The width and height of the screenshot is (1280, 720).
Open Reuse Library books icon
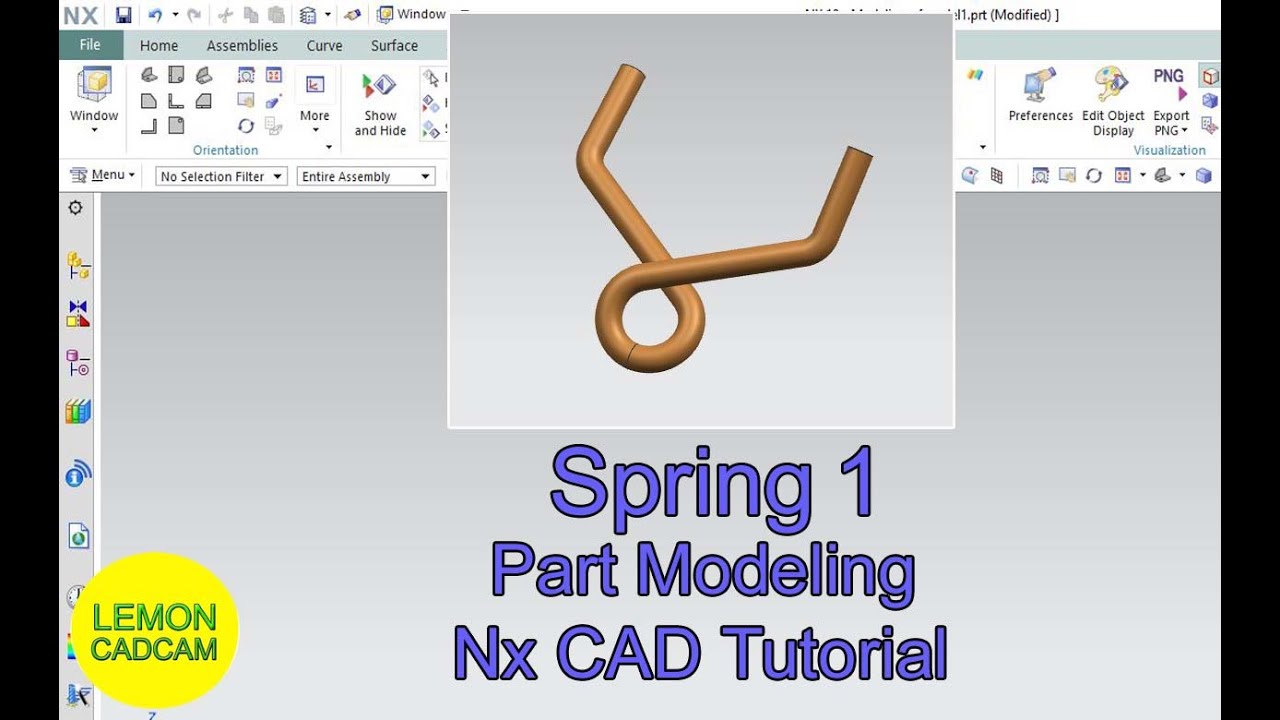[78, 411]
